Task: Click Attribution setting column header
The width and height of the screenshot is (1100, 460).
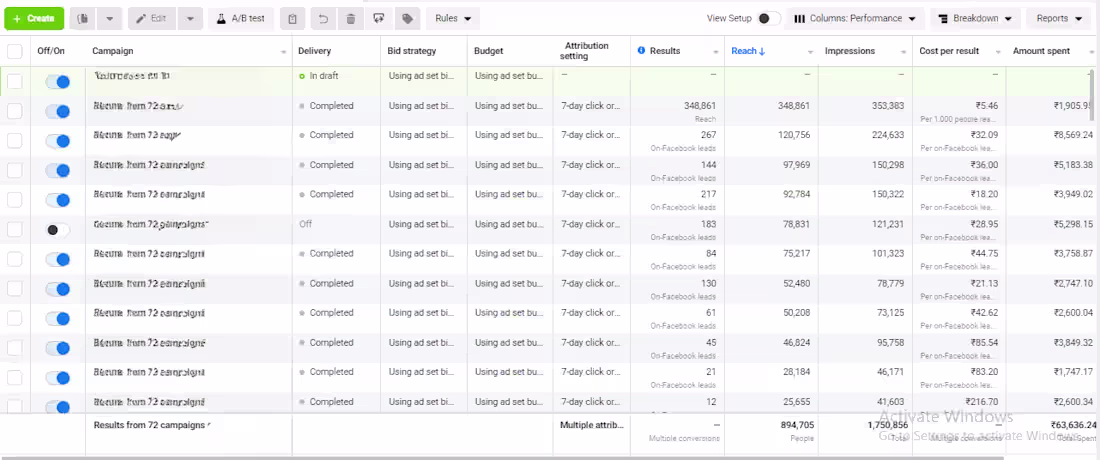Action: pyautogui.click(x=584, y=51)
